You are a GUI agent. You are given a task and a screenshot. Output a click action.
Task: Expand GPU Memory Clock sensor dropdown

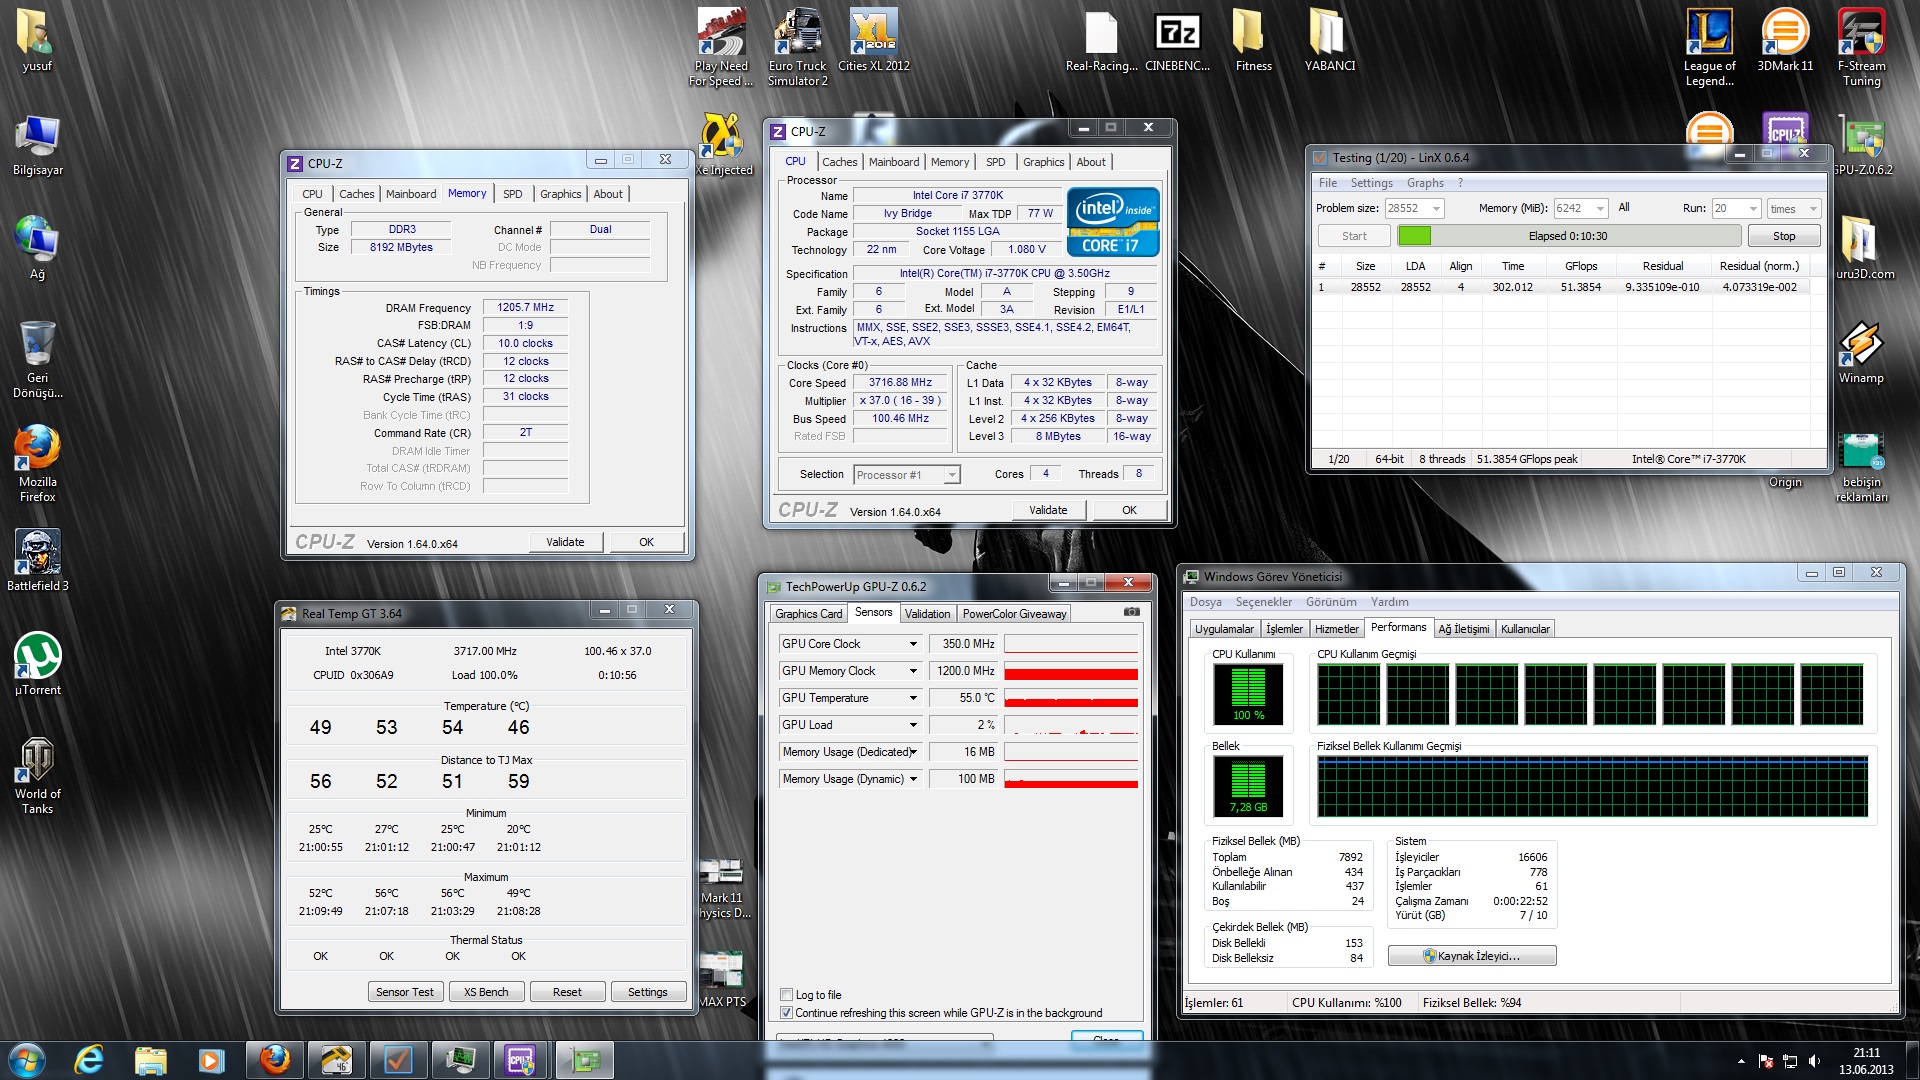pyautogui.click(x=913, y=671)
